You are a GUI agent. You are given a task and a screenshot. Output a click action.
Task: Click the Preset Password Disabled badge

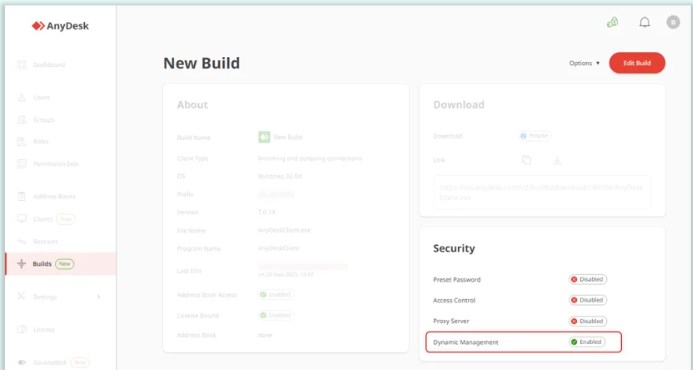pyautogui.click(x=588, y=279)
